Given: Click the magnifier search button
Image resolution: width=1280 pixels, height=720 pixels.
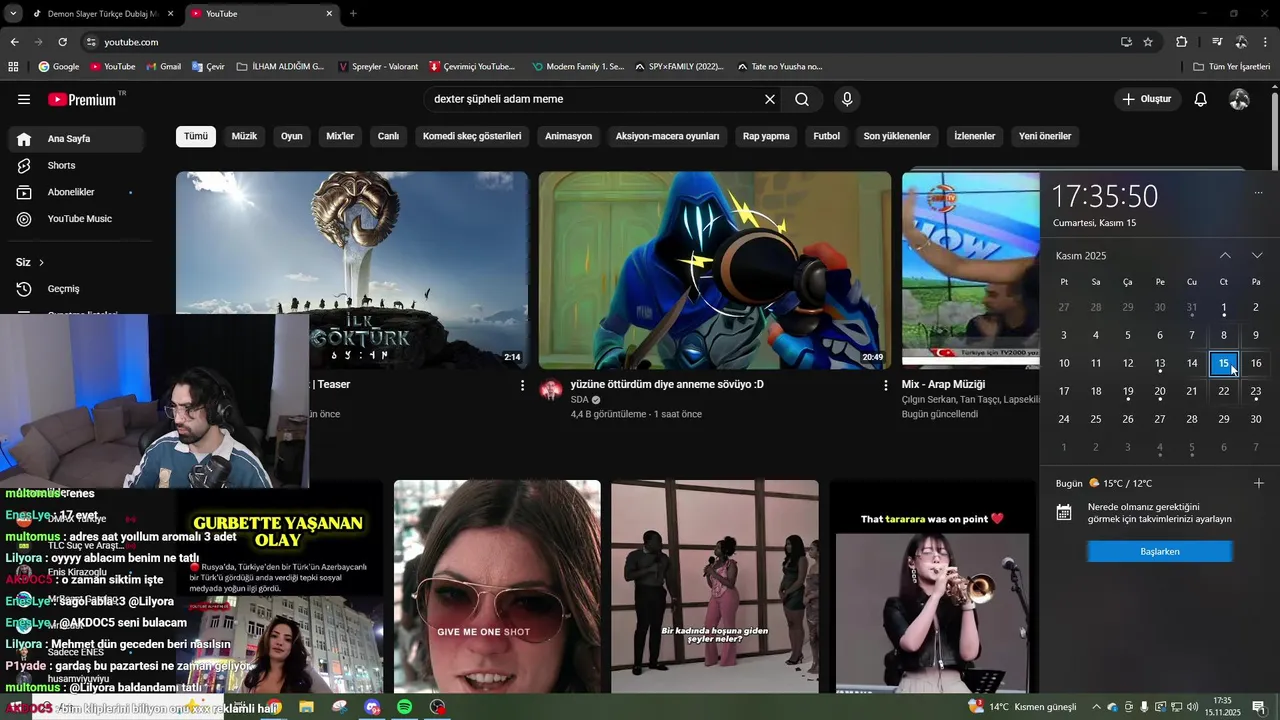Looking at the screenshot, I should tap(802, 99).
